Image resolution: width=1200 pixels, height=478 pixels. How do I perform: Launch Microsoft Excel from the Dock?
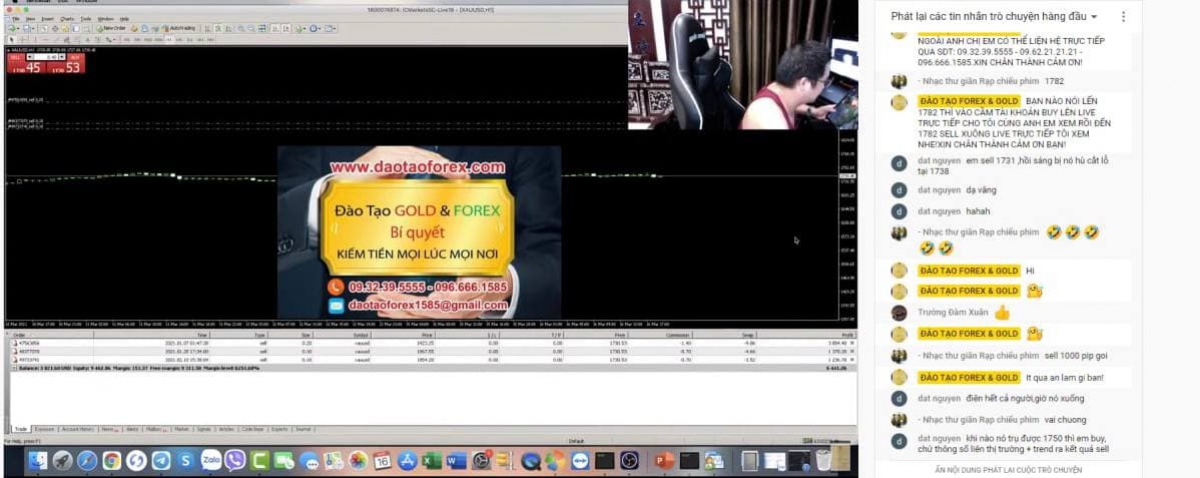coord(432,461)
